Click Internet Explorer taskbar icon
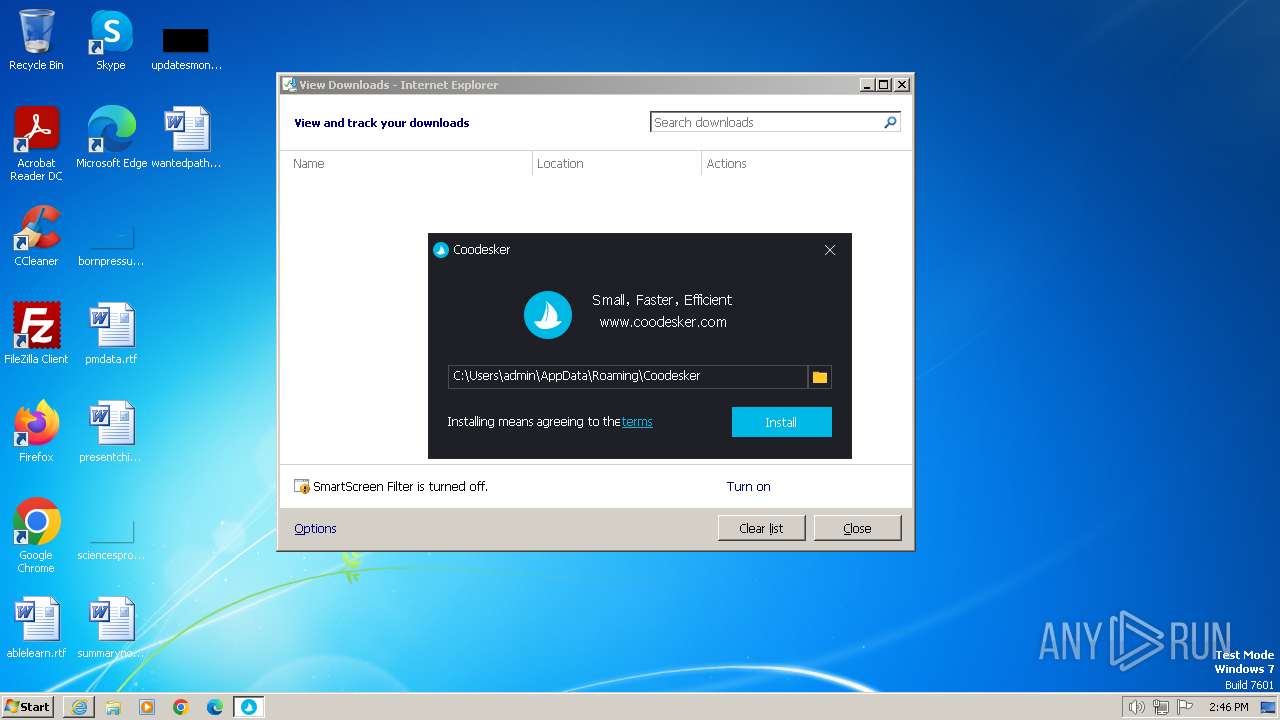 (79, 707)
